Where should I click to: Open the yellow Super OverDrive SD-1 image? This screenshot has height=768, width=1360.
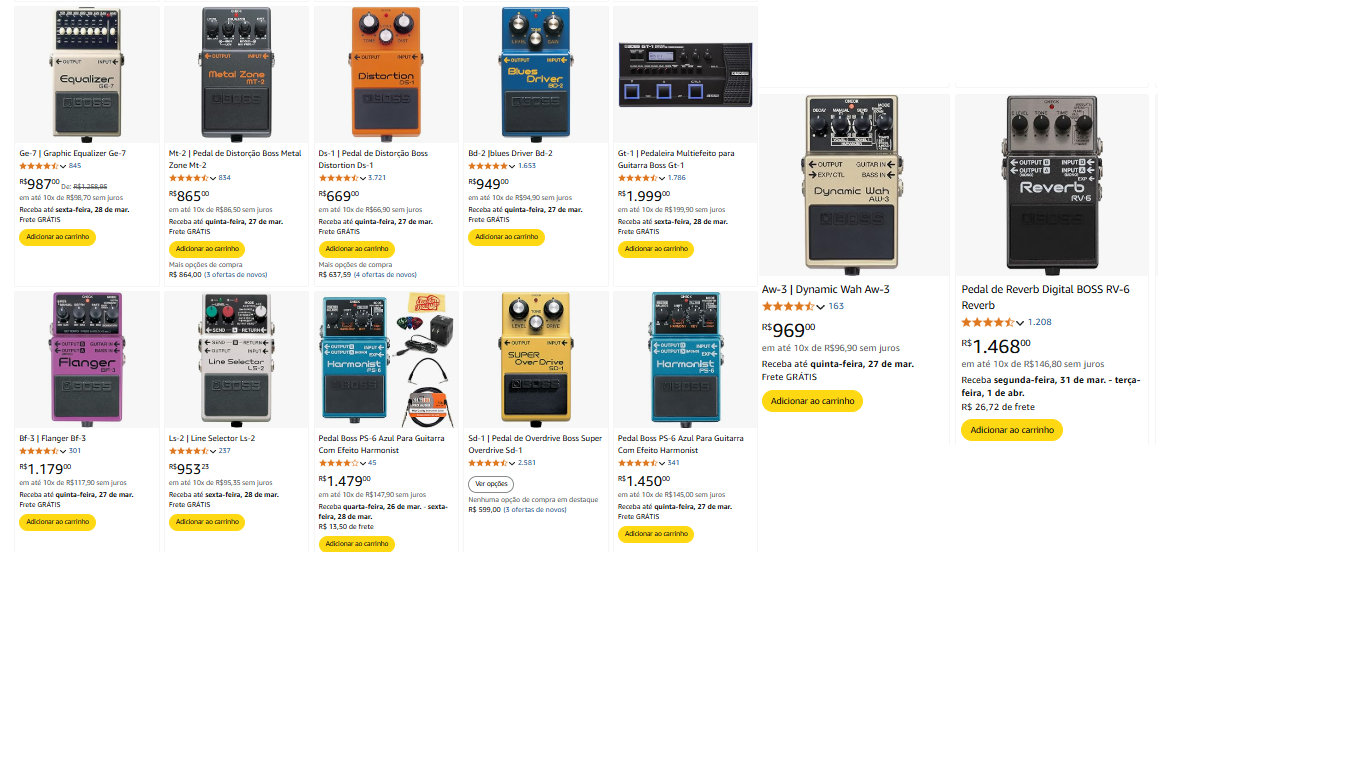536,357
